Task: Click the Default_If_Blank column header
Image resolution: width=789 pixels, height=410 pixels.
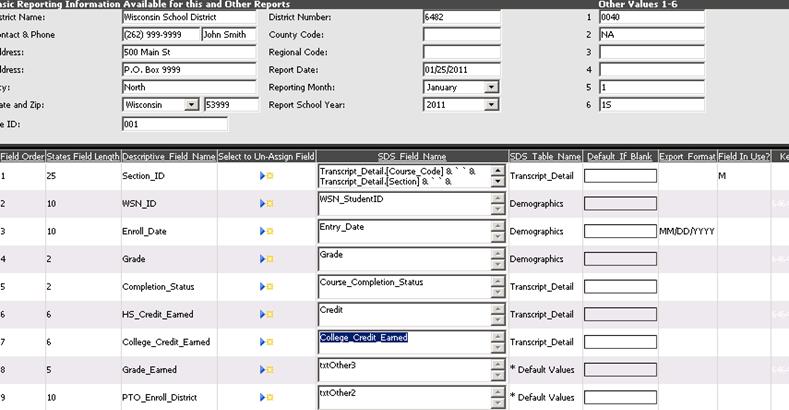Action: pos(620,156)
